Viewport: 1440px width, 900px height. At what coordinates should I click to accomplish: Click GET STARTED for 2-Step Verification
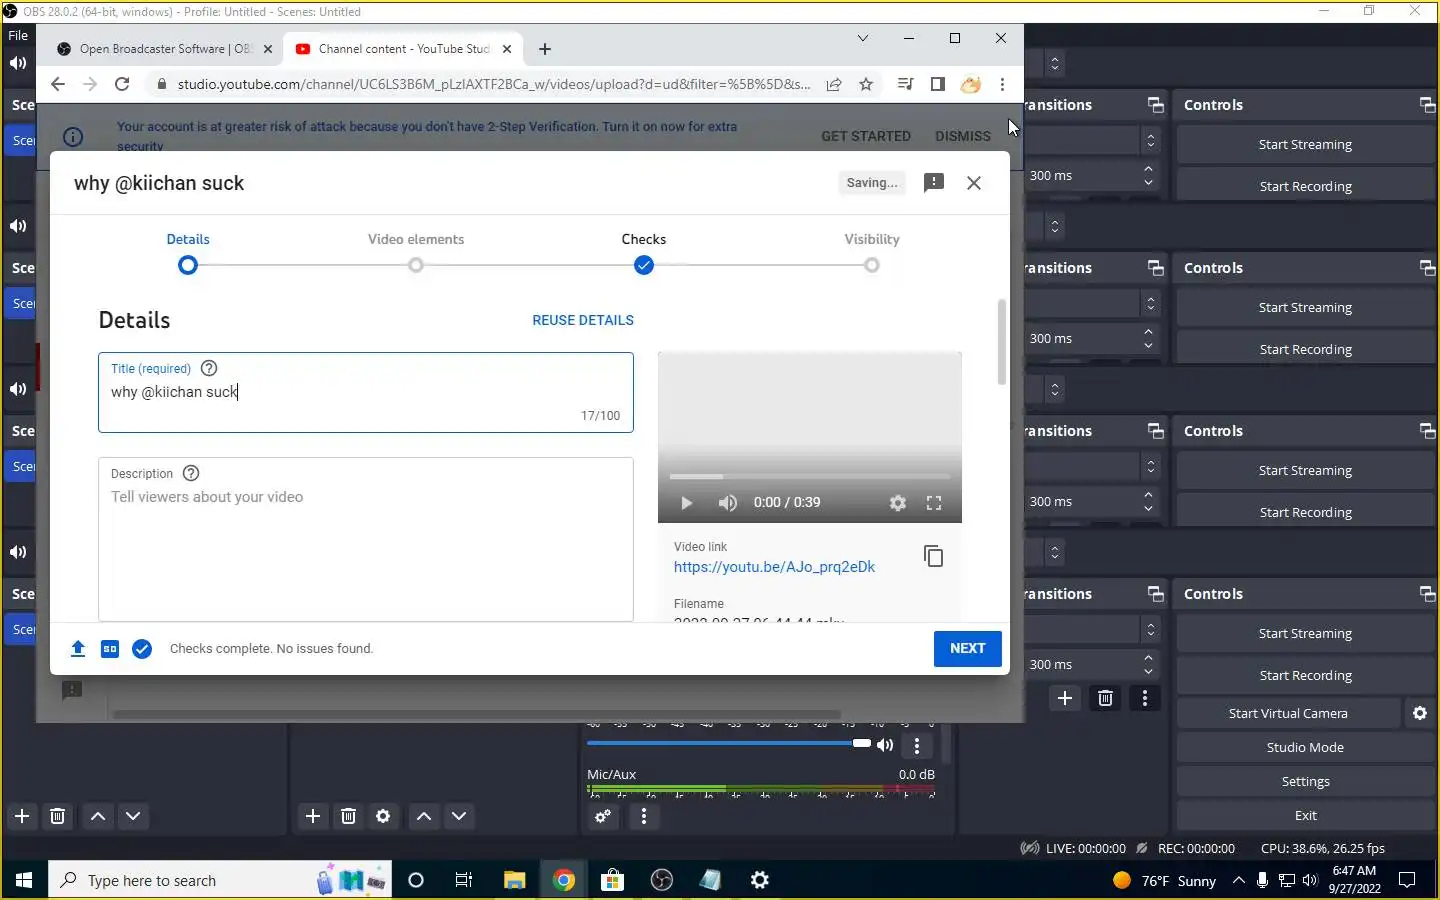(x=866, y=136)
